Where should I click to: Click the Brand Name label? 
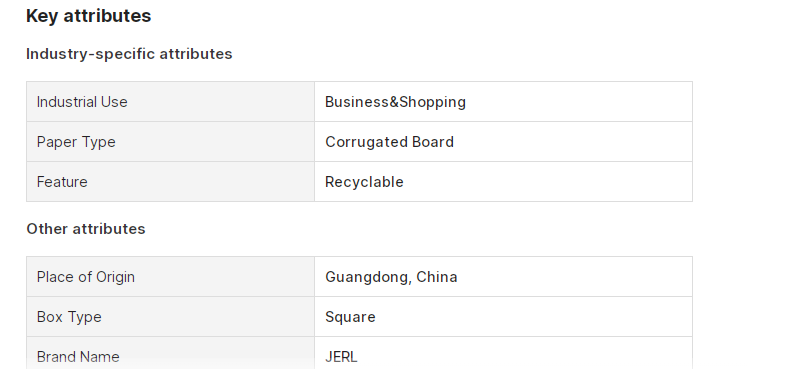click(x=78, y=357)
